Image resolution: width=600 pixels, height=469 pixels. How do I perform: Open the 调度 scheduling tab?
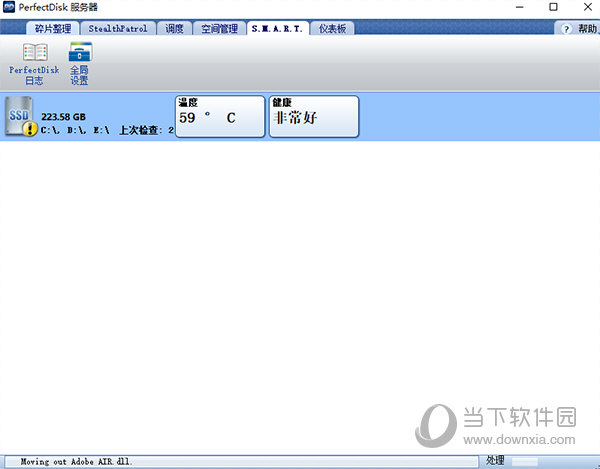click(174, 28)
